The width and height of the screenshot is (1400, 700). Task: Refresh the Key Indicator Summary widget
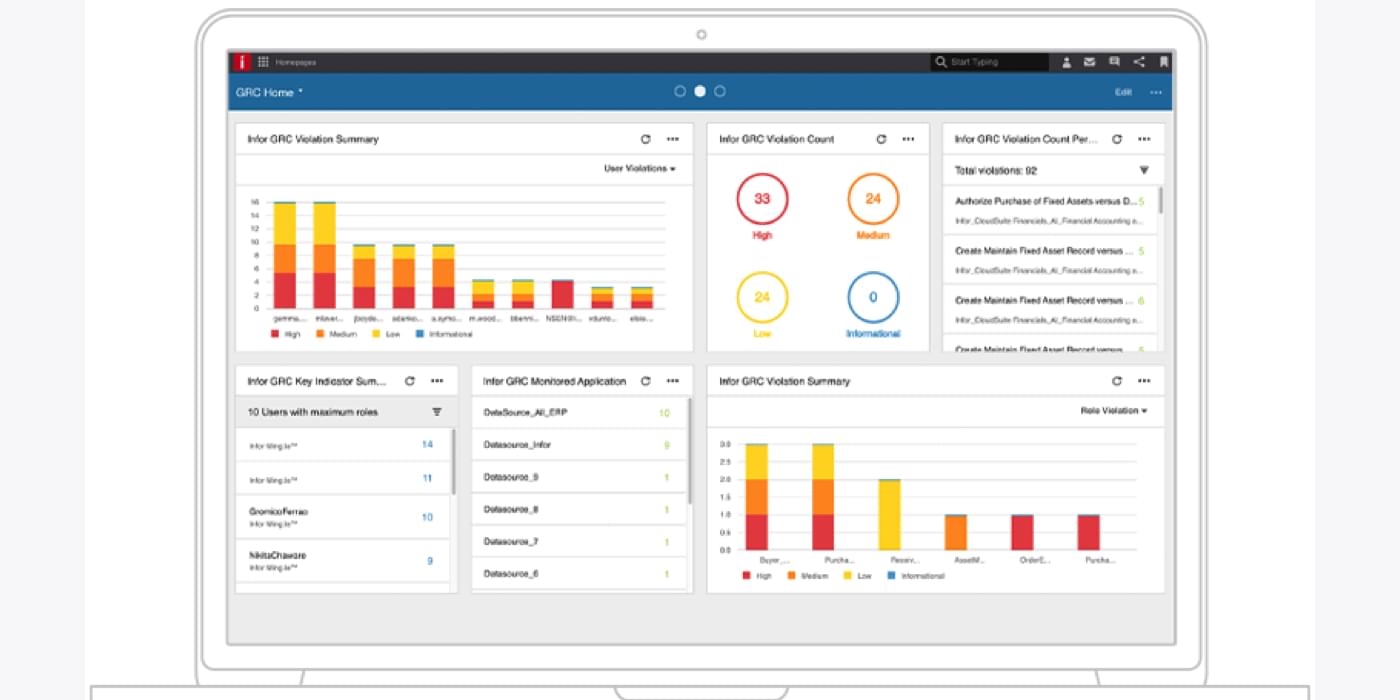click(x=409, y=381)
